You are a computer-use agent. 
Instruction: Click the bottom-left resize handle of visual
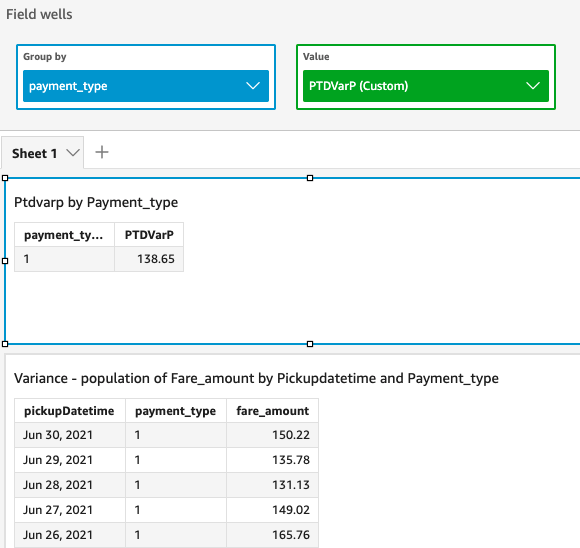click(x=5, y=344)
